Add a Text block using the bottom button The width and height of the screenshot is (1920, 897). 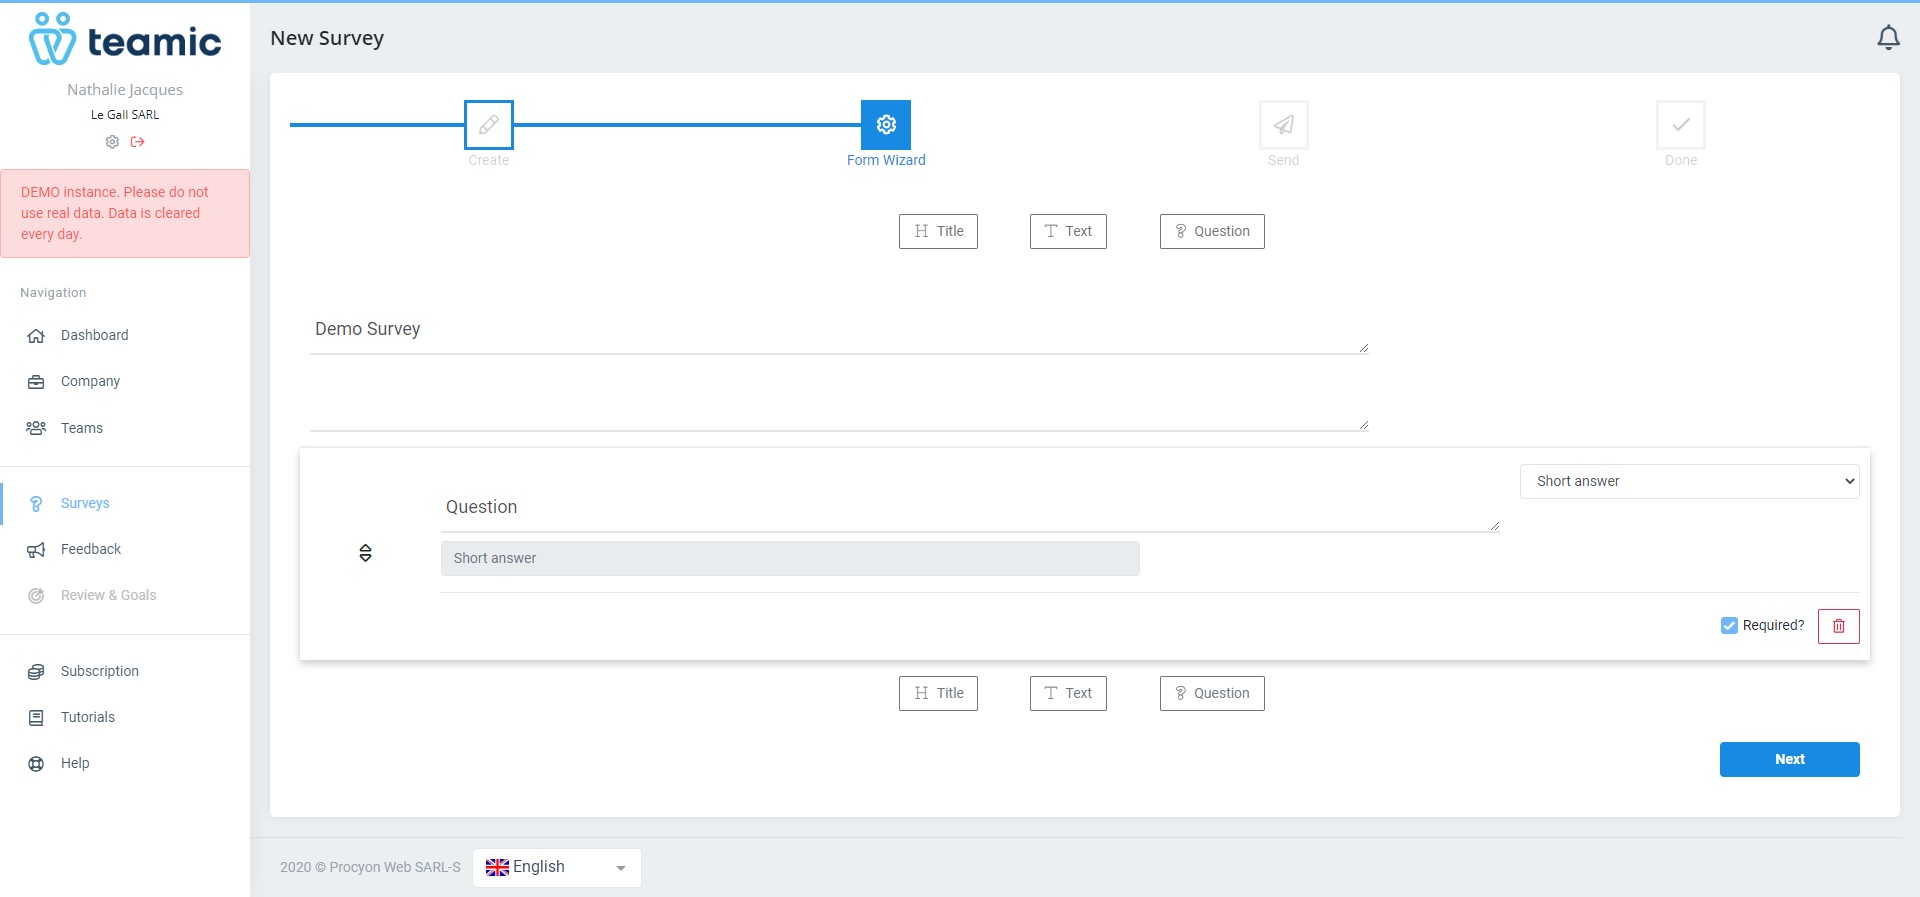(1068, 693)
